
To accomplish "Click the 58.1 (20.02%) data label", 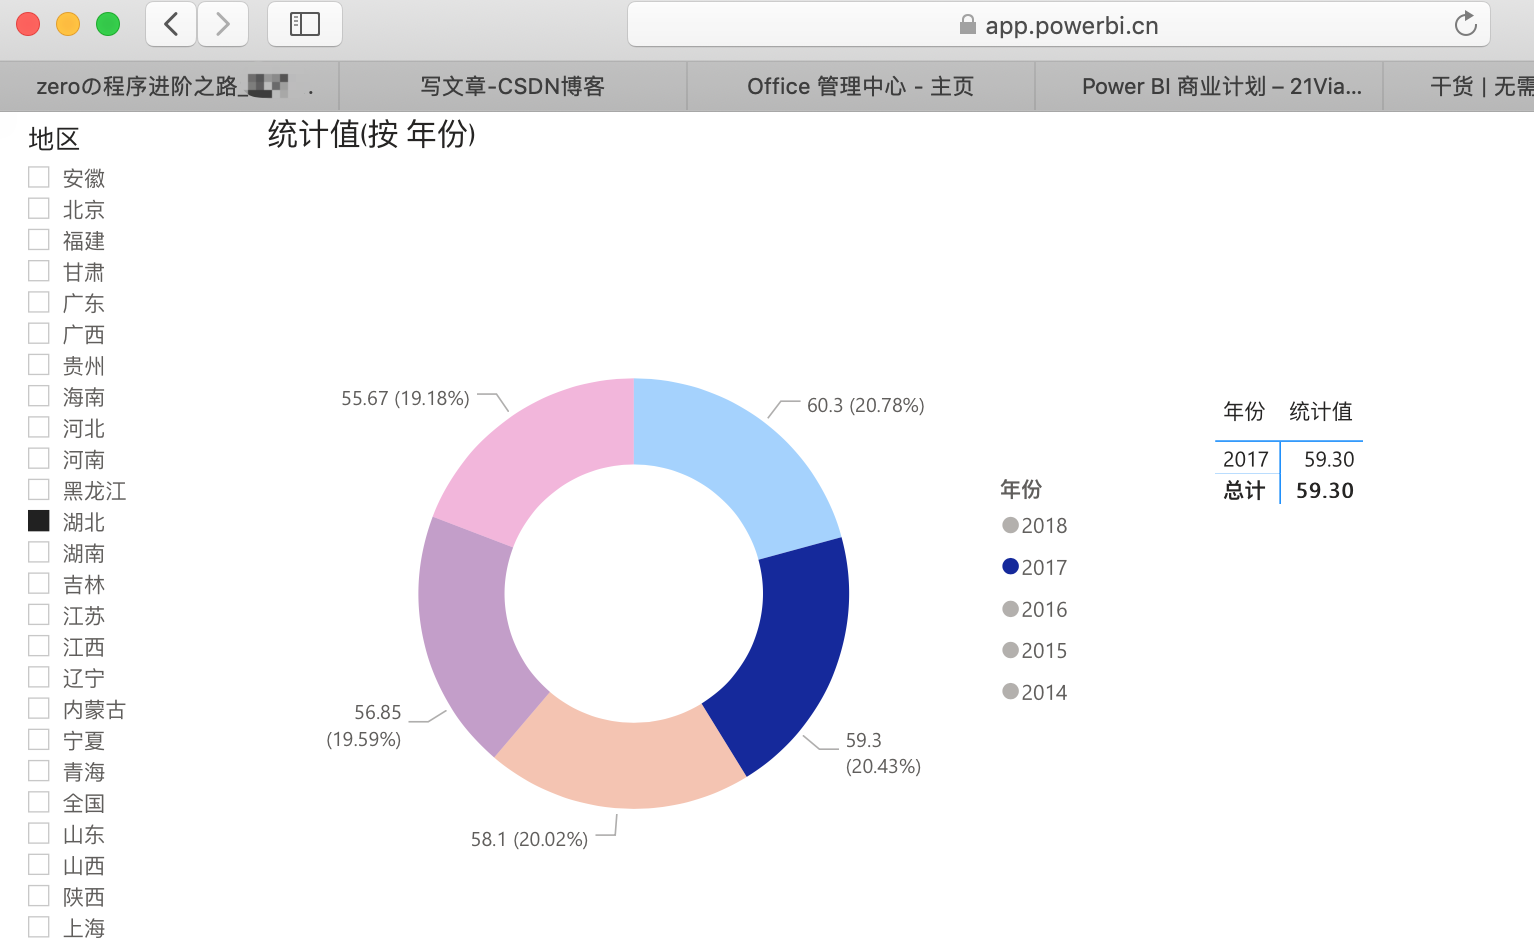I will (x=529, y=839).
